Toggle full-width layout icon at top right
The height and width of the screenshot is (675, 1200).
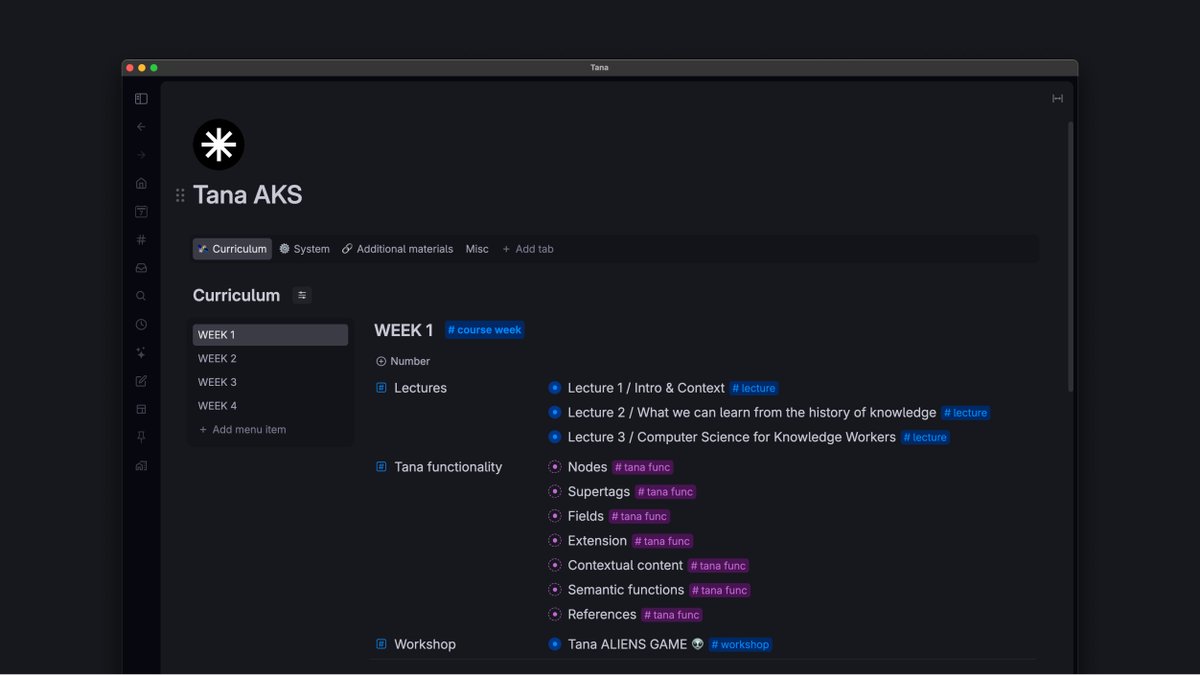click(1057, 99)
